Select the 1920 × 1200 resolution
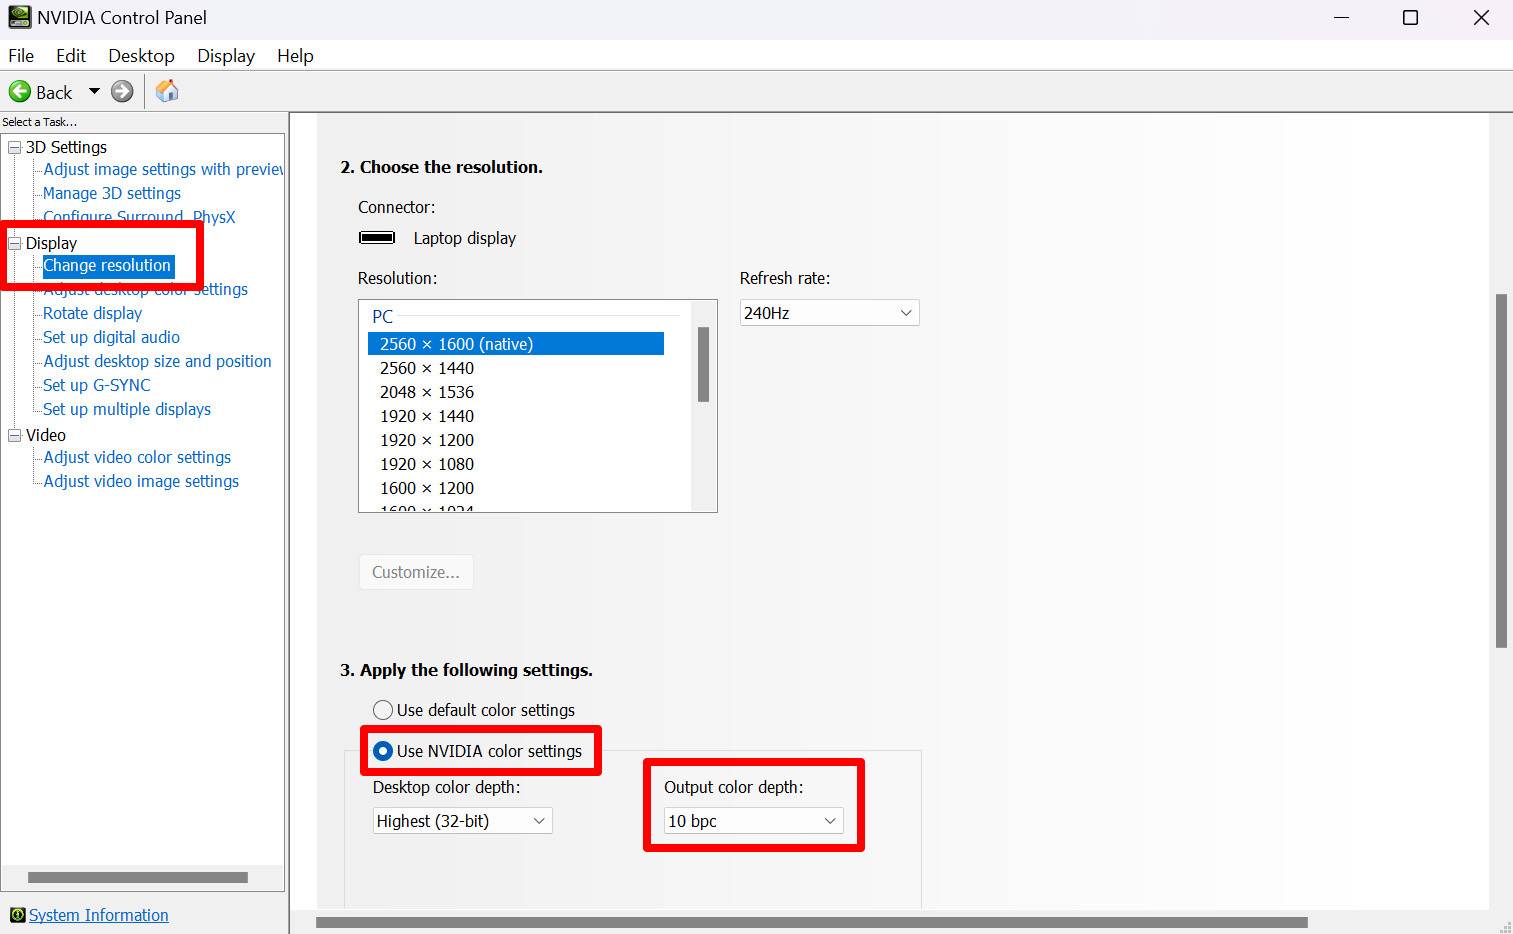 (x=427, y=440)
